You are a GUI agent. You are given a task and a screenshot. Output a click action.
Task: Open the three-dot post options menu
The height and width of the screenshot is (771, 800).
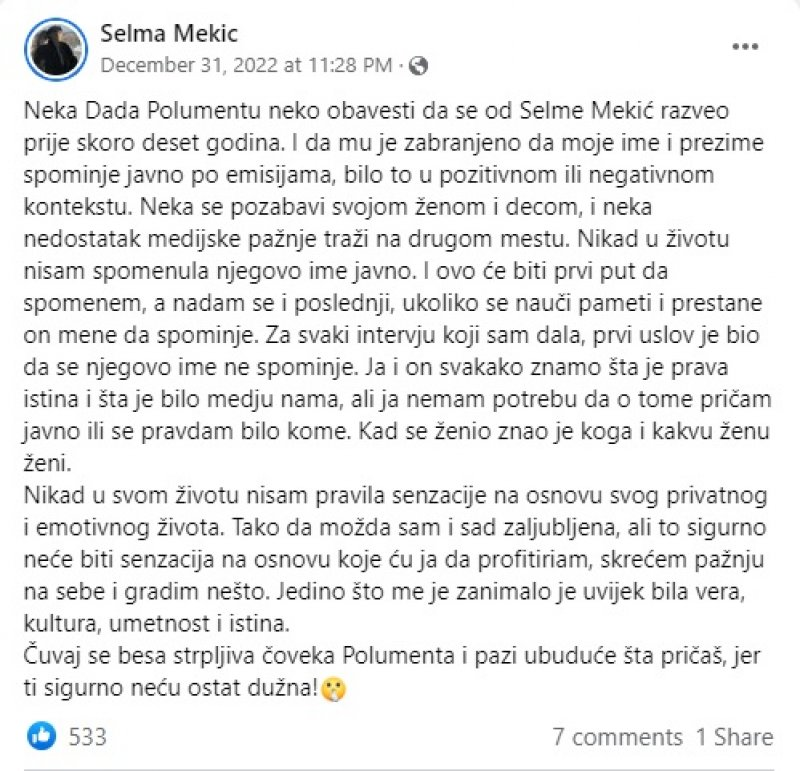click(746, 47)
